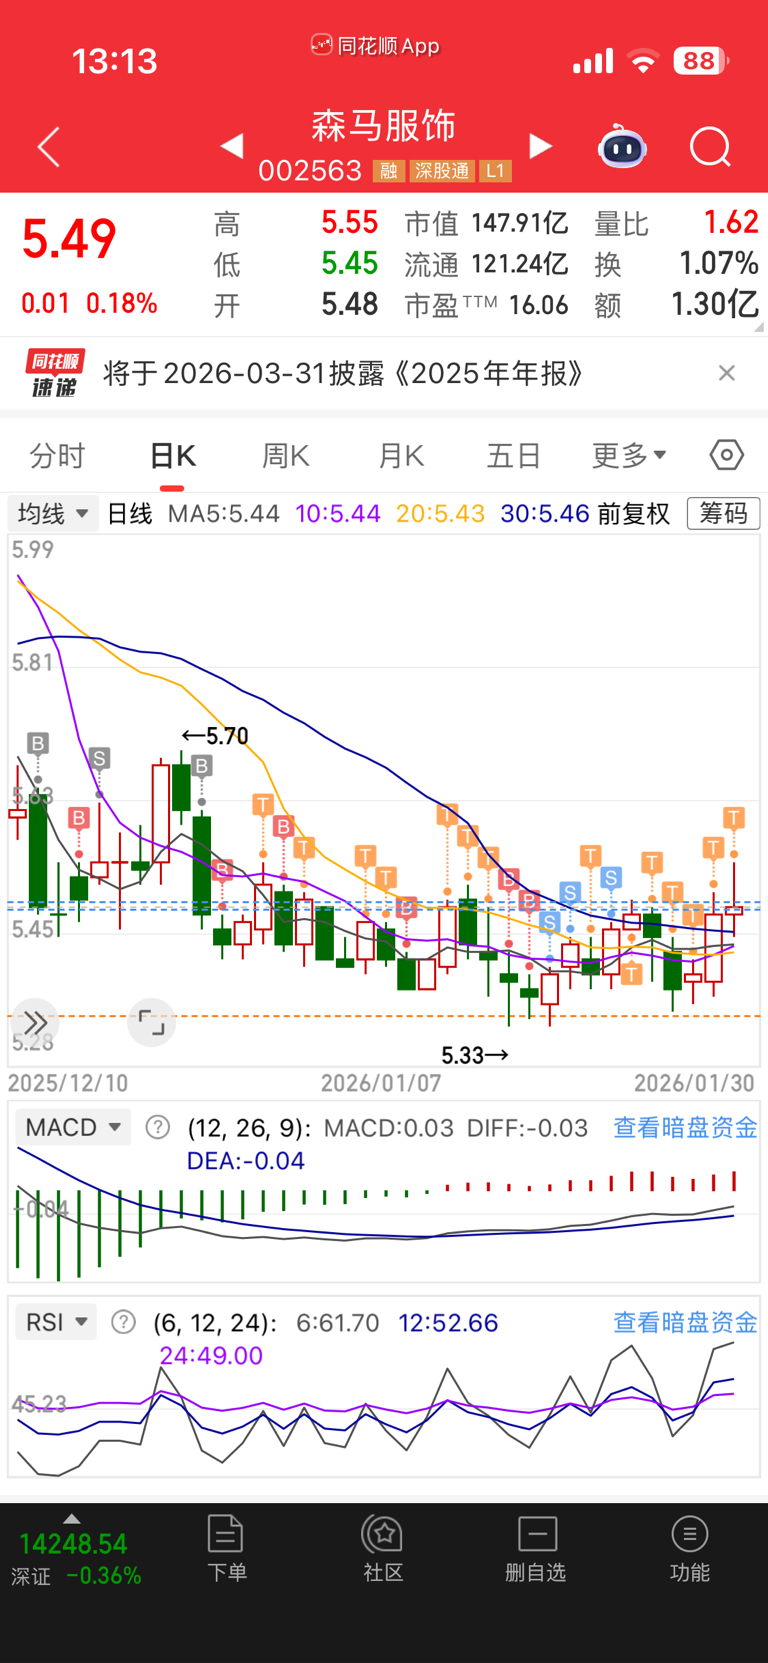Switch to 分时 intraday tab
Screen dimensions: 768x1663
57,456
